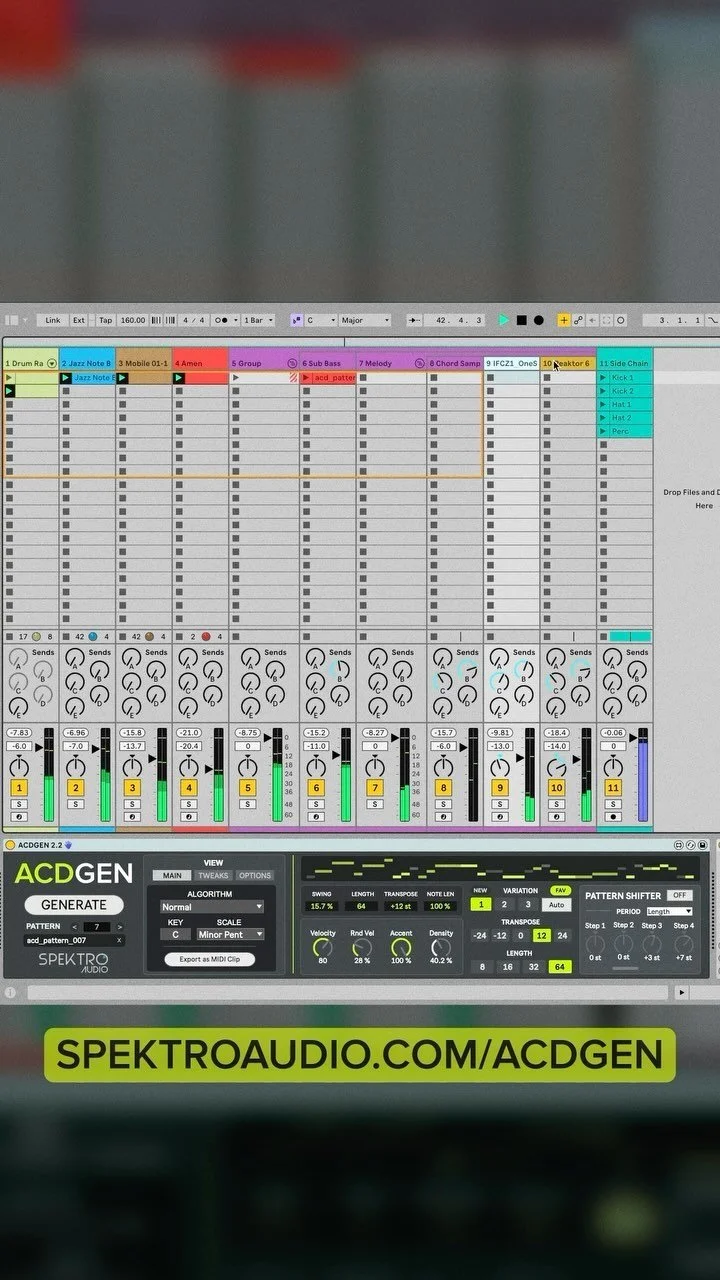The image size is (720, 1280).
Task: Launch the Perc clip
Action: (x=603, y=431)
